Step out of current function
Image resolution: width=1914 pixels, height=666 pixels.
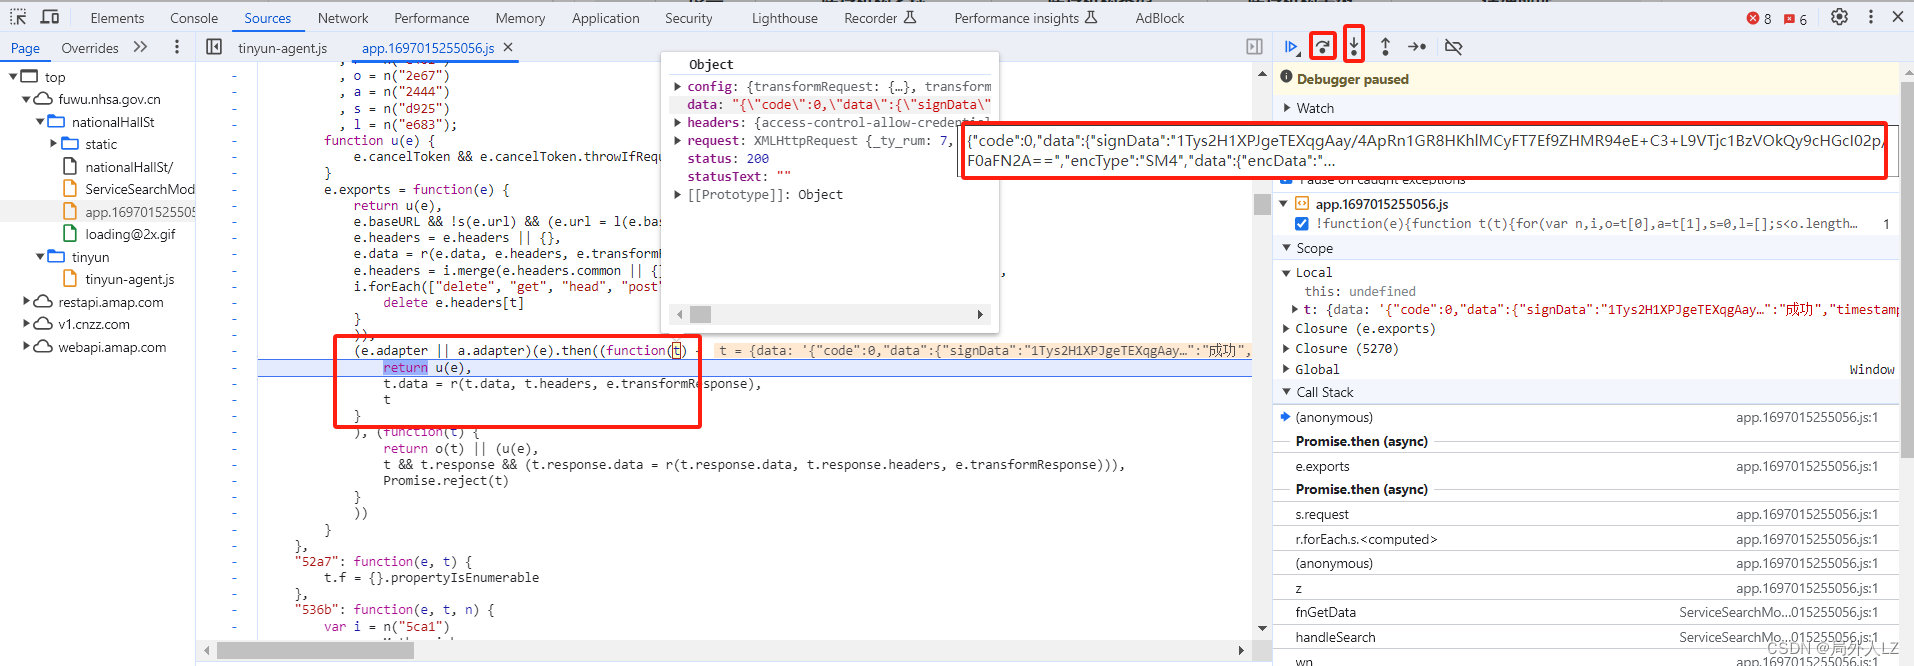point(1385,46)
